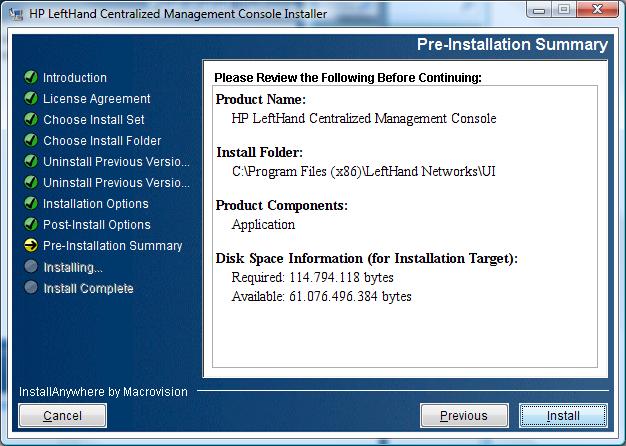Select the Installing... step label
Viewport: 626px width, 446px height.
tap(73, 267)
